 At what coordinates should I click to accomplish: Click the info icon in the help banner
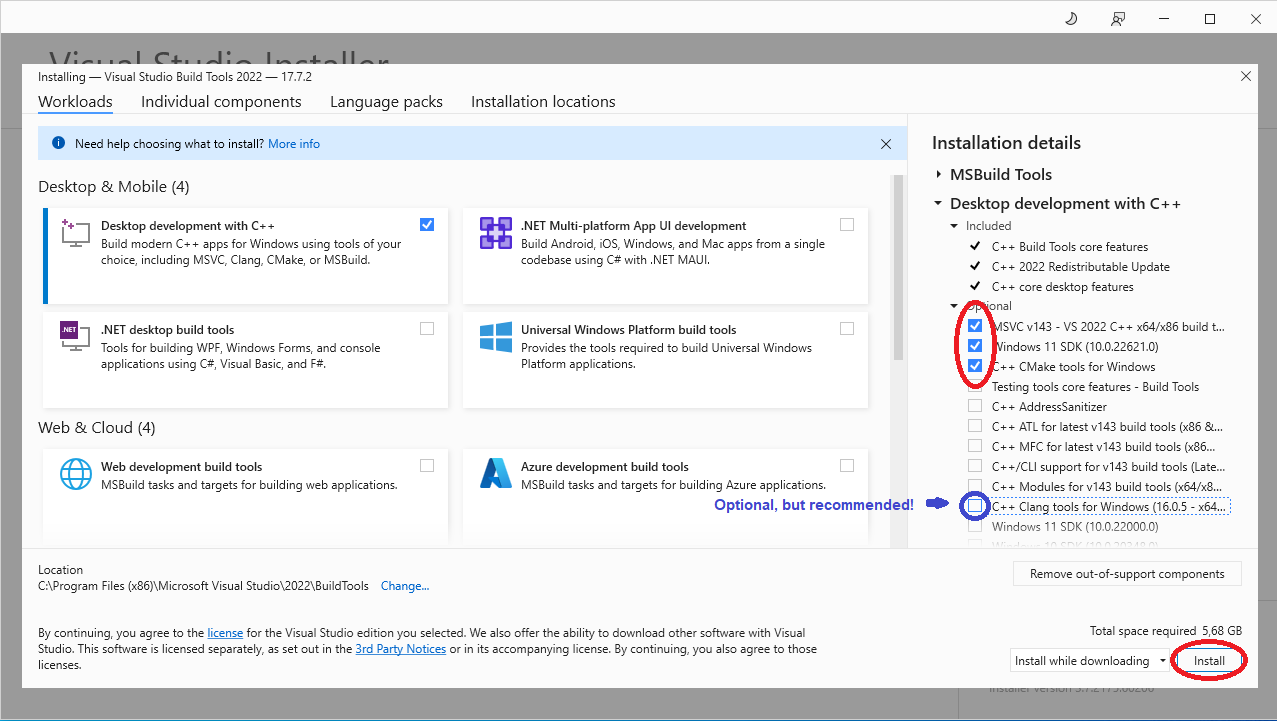(x=58, y=143)
